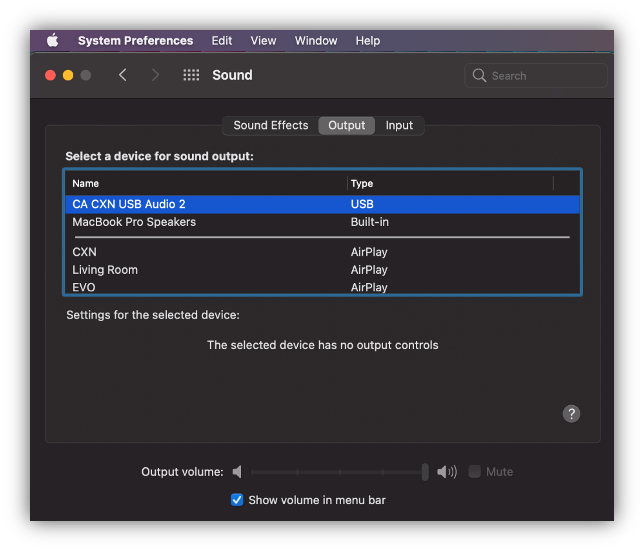Open the Window menu
Image resolution: width=644 pixels, height=552 pixels.
tap(315, 41)
